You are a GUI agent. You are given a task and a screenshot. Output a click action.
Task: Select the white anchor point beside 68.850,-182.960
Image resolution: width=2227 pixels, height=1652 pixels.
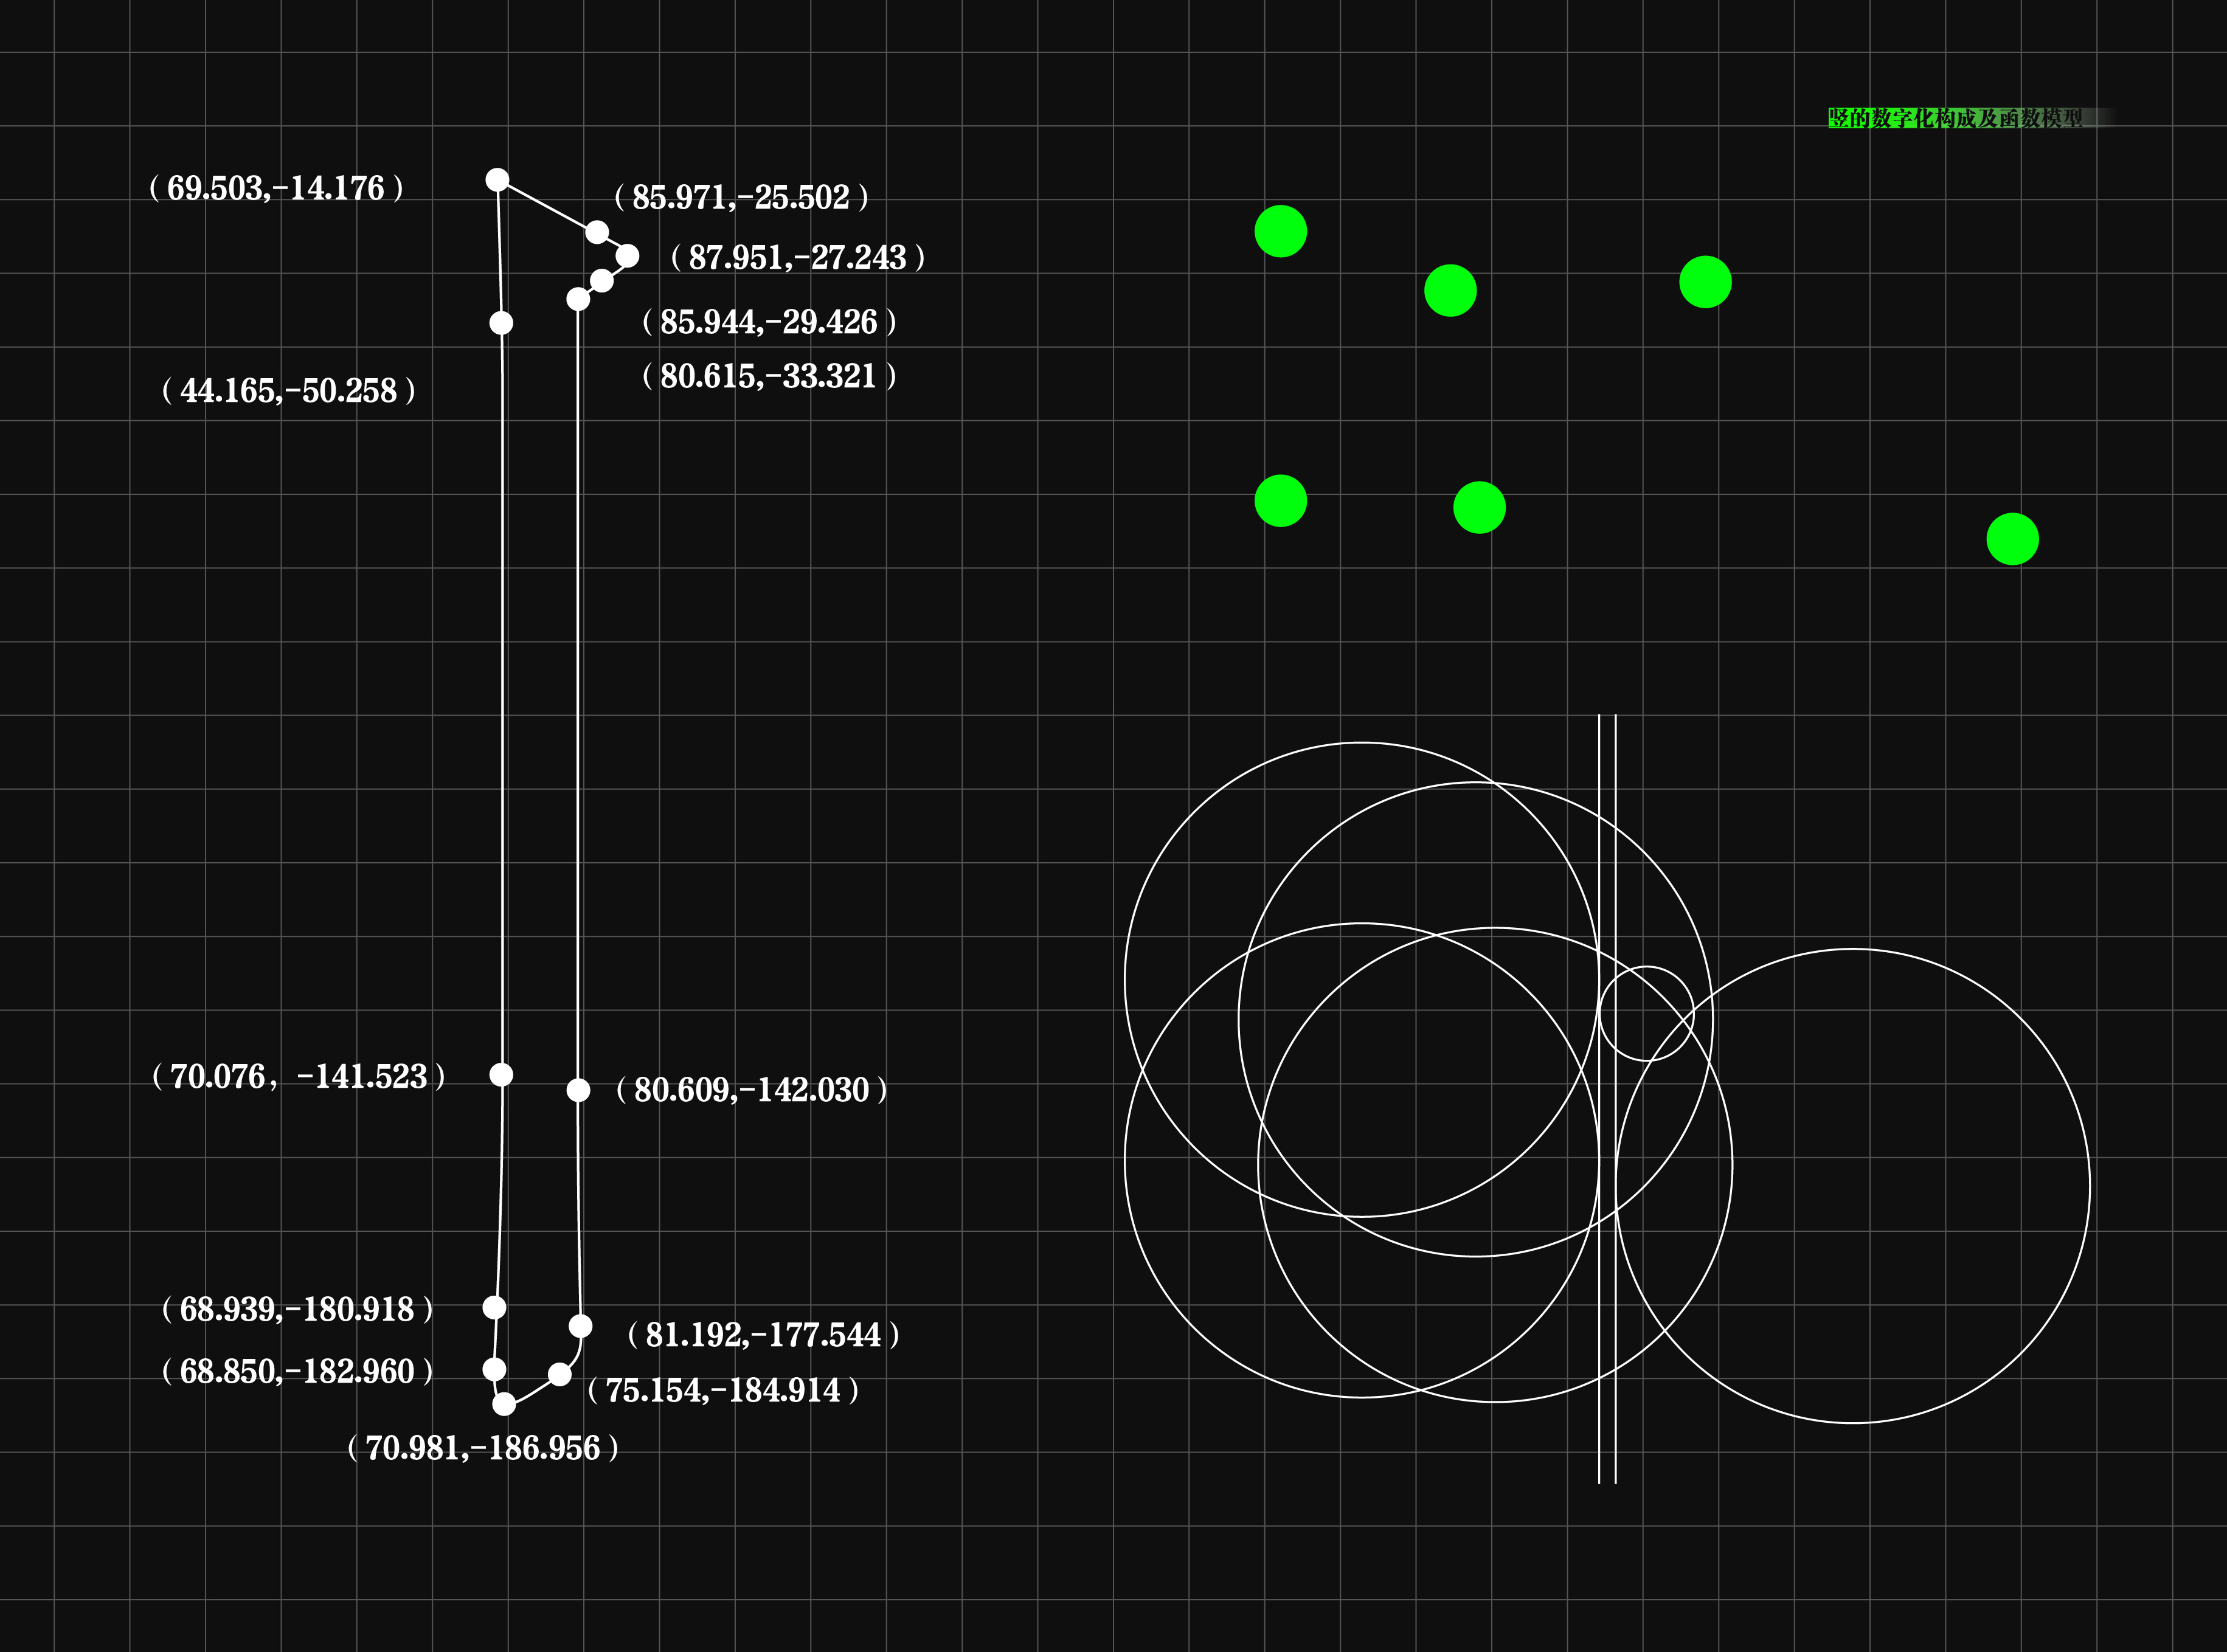click(494, 1369)
